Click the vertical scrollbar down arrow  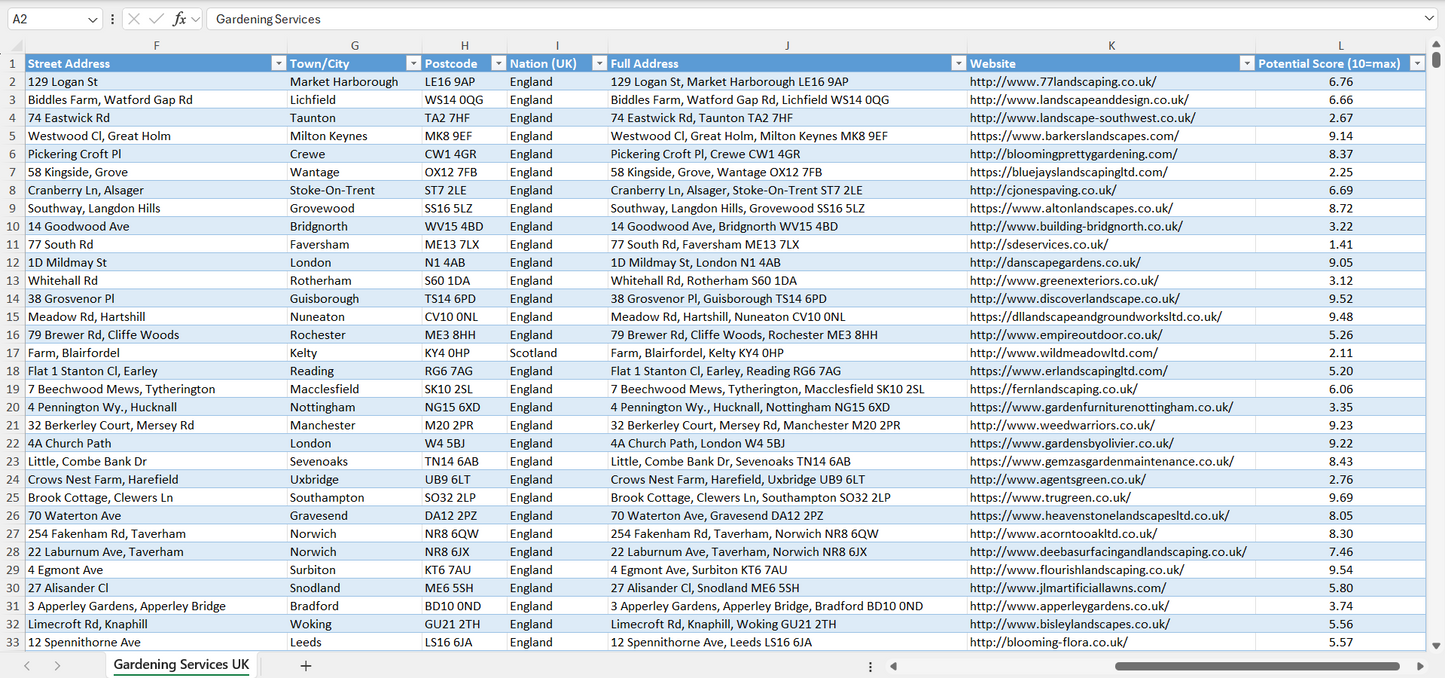(1437, 646)
